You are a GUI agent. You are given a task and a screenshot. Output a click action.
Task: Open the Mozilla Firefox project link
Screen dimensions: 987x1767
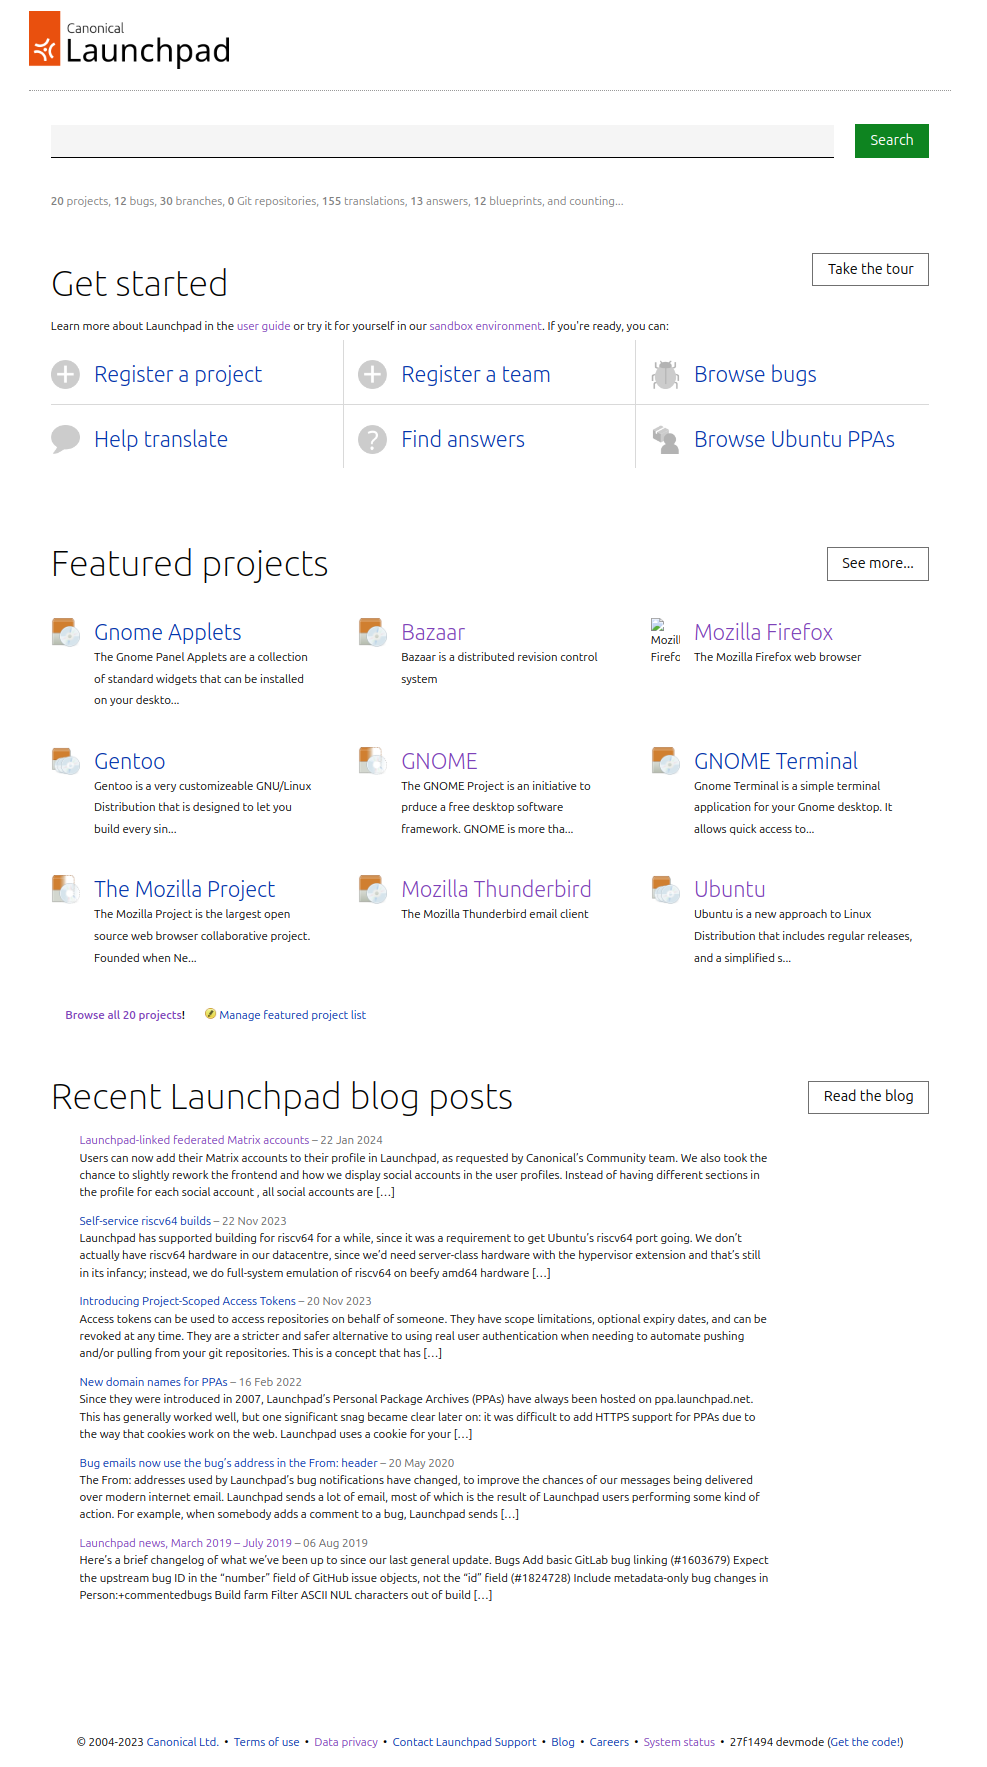(763, 632)
